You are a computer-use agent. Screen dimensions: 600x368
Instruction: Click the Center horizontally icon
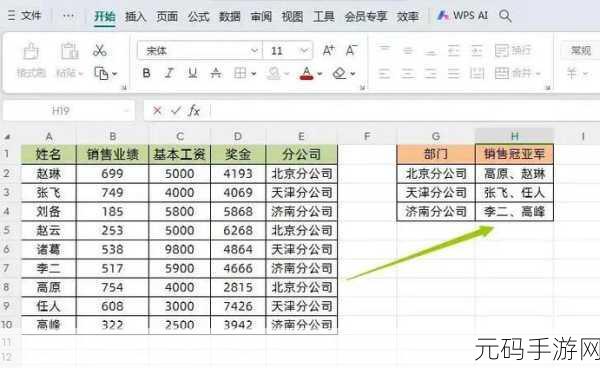408,73
